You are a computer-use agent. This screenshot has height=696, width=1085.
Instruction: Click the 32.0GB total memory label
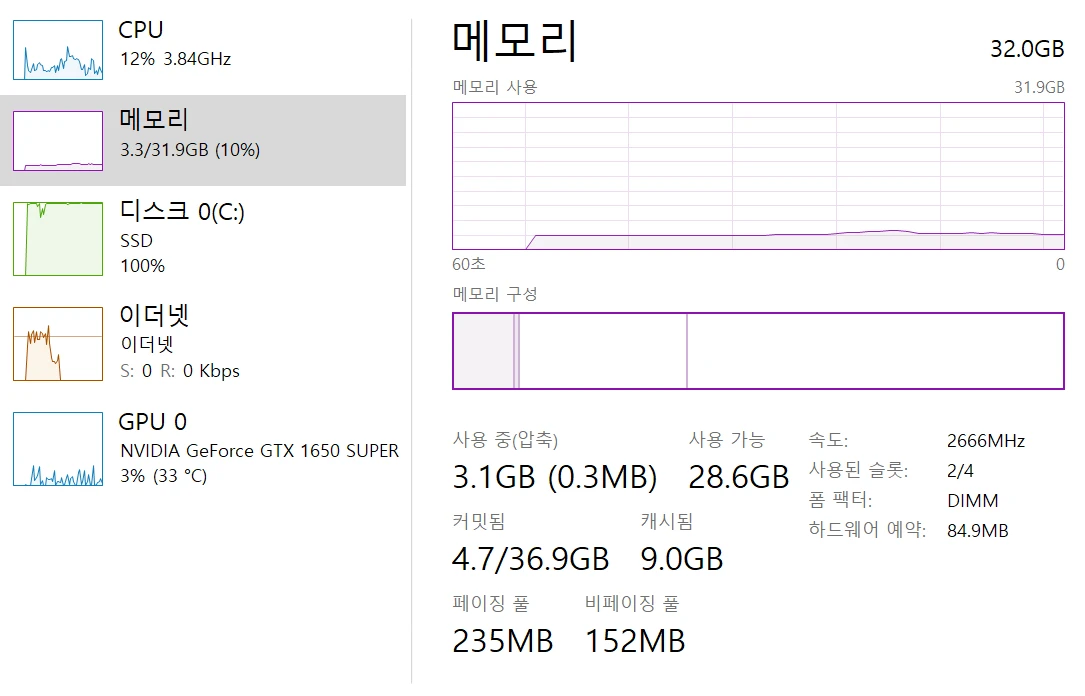(x=1027, y=48)
